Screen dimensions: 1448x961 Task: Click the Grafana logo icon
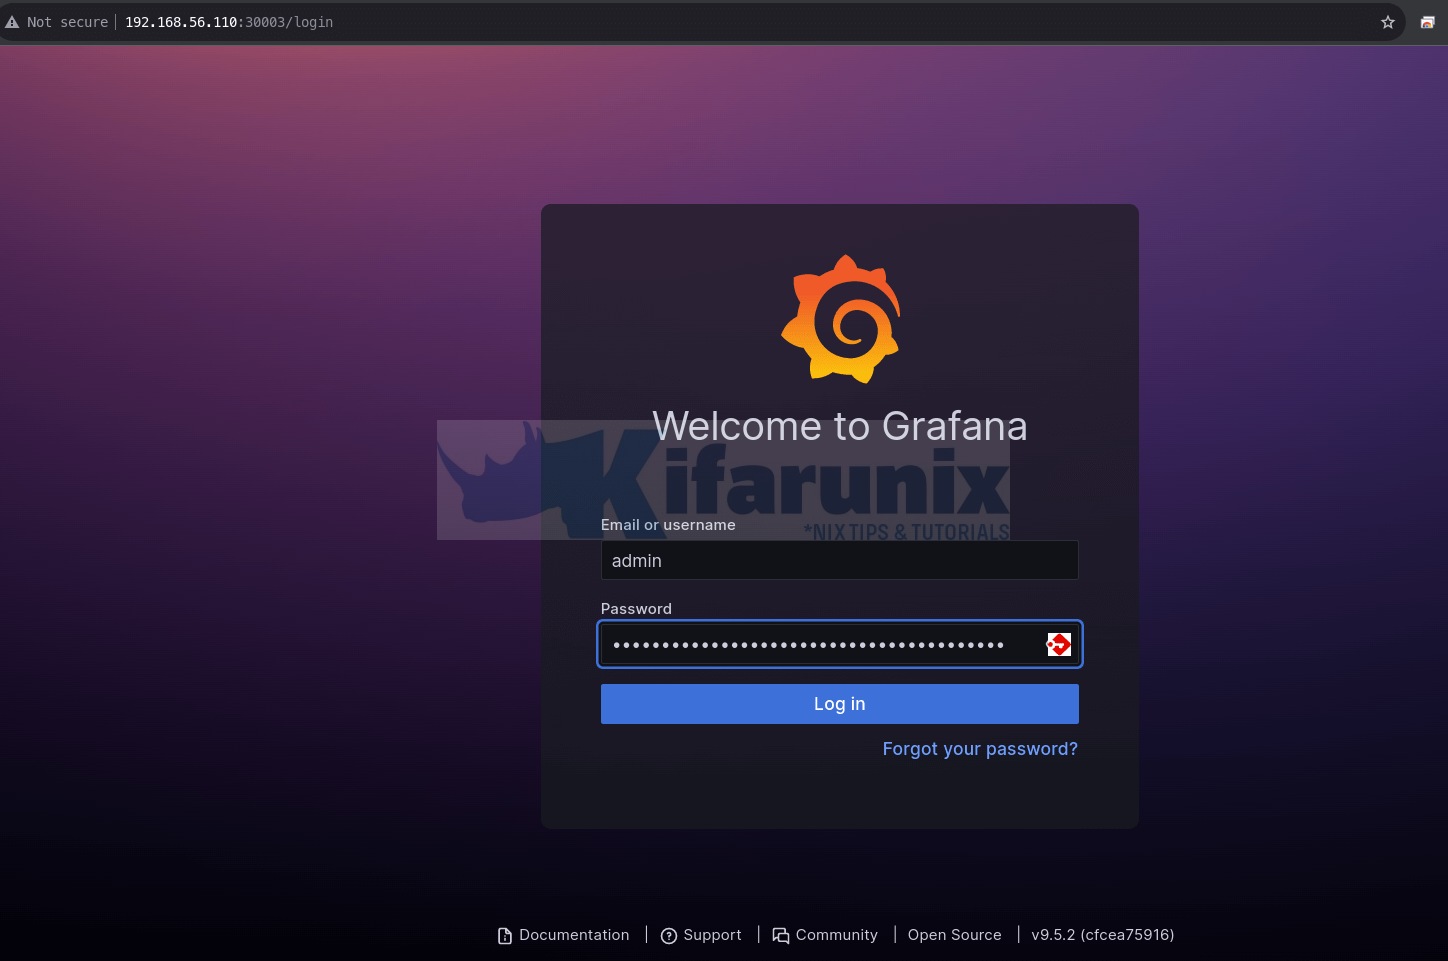(x=841, y=319)
